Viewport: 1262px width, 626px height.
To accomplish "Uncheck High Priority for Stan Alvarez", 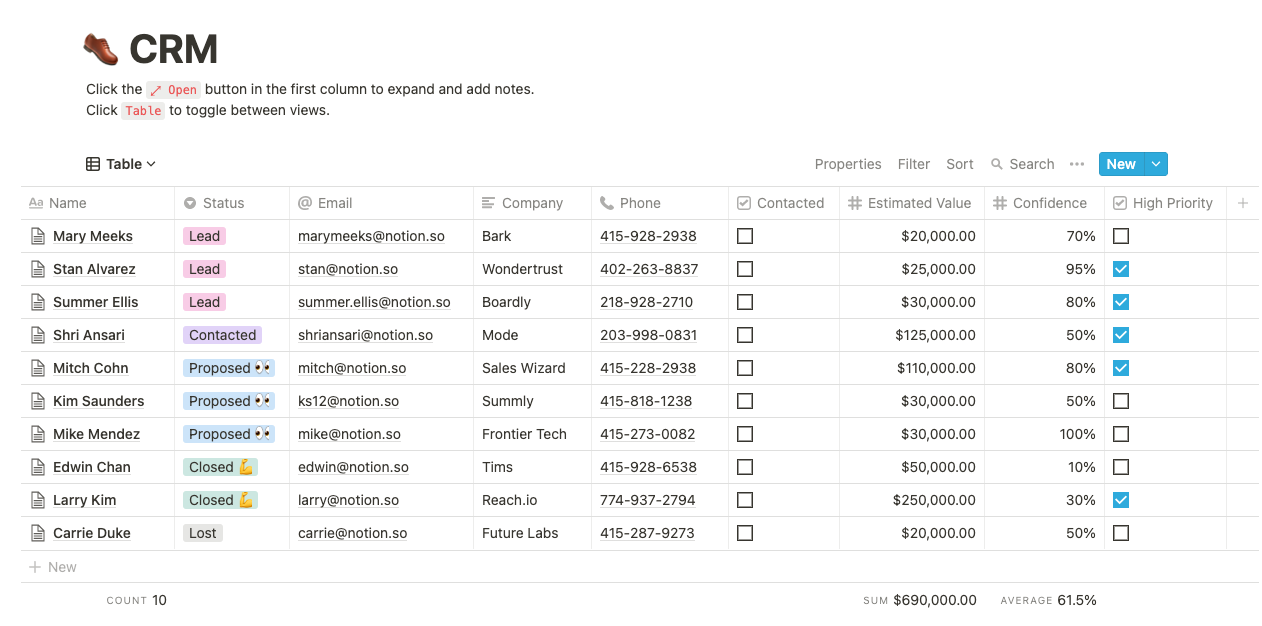I will click(1121, 269).
